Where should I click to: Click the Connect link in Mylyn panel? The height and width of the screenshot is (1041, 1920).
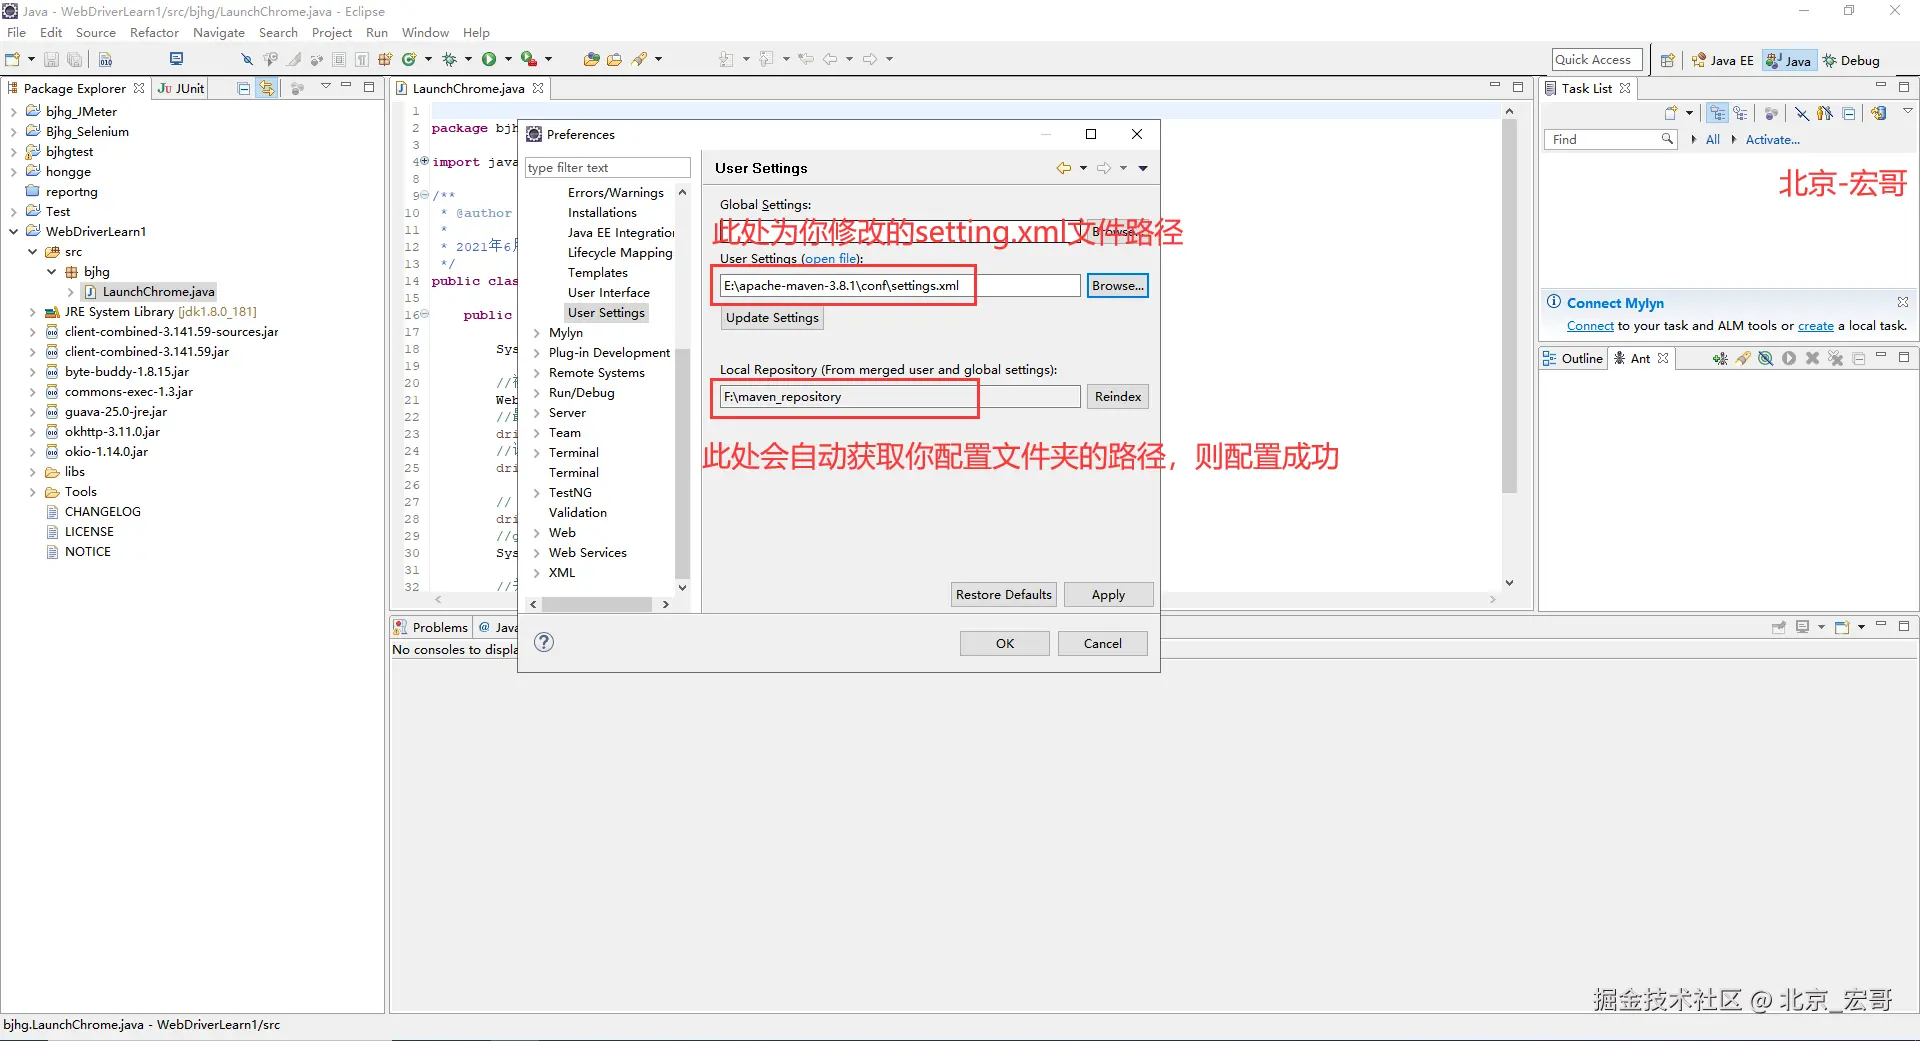point(1590,326)
